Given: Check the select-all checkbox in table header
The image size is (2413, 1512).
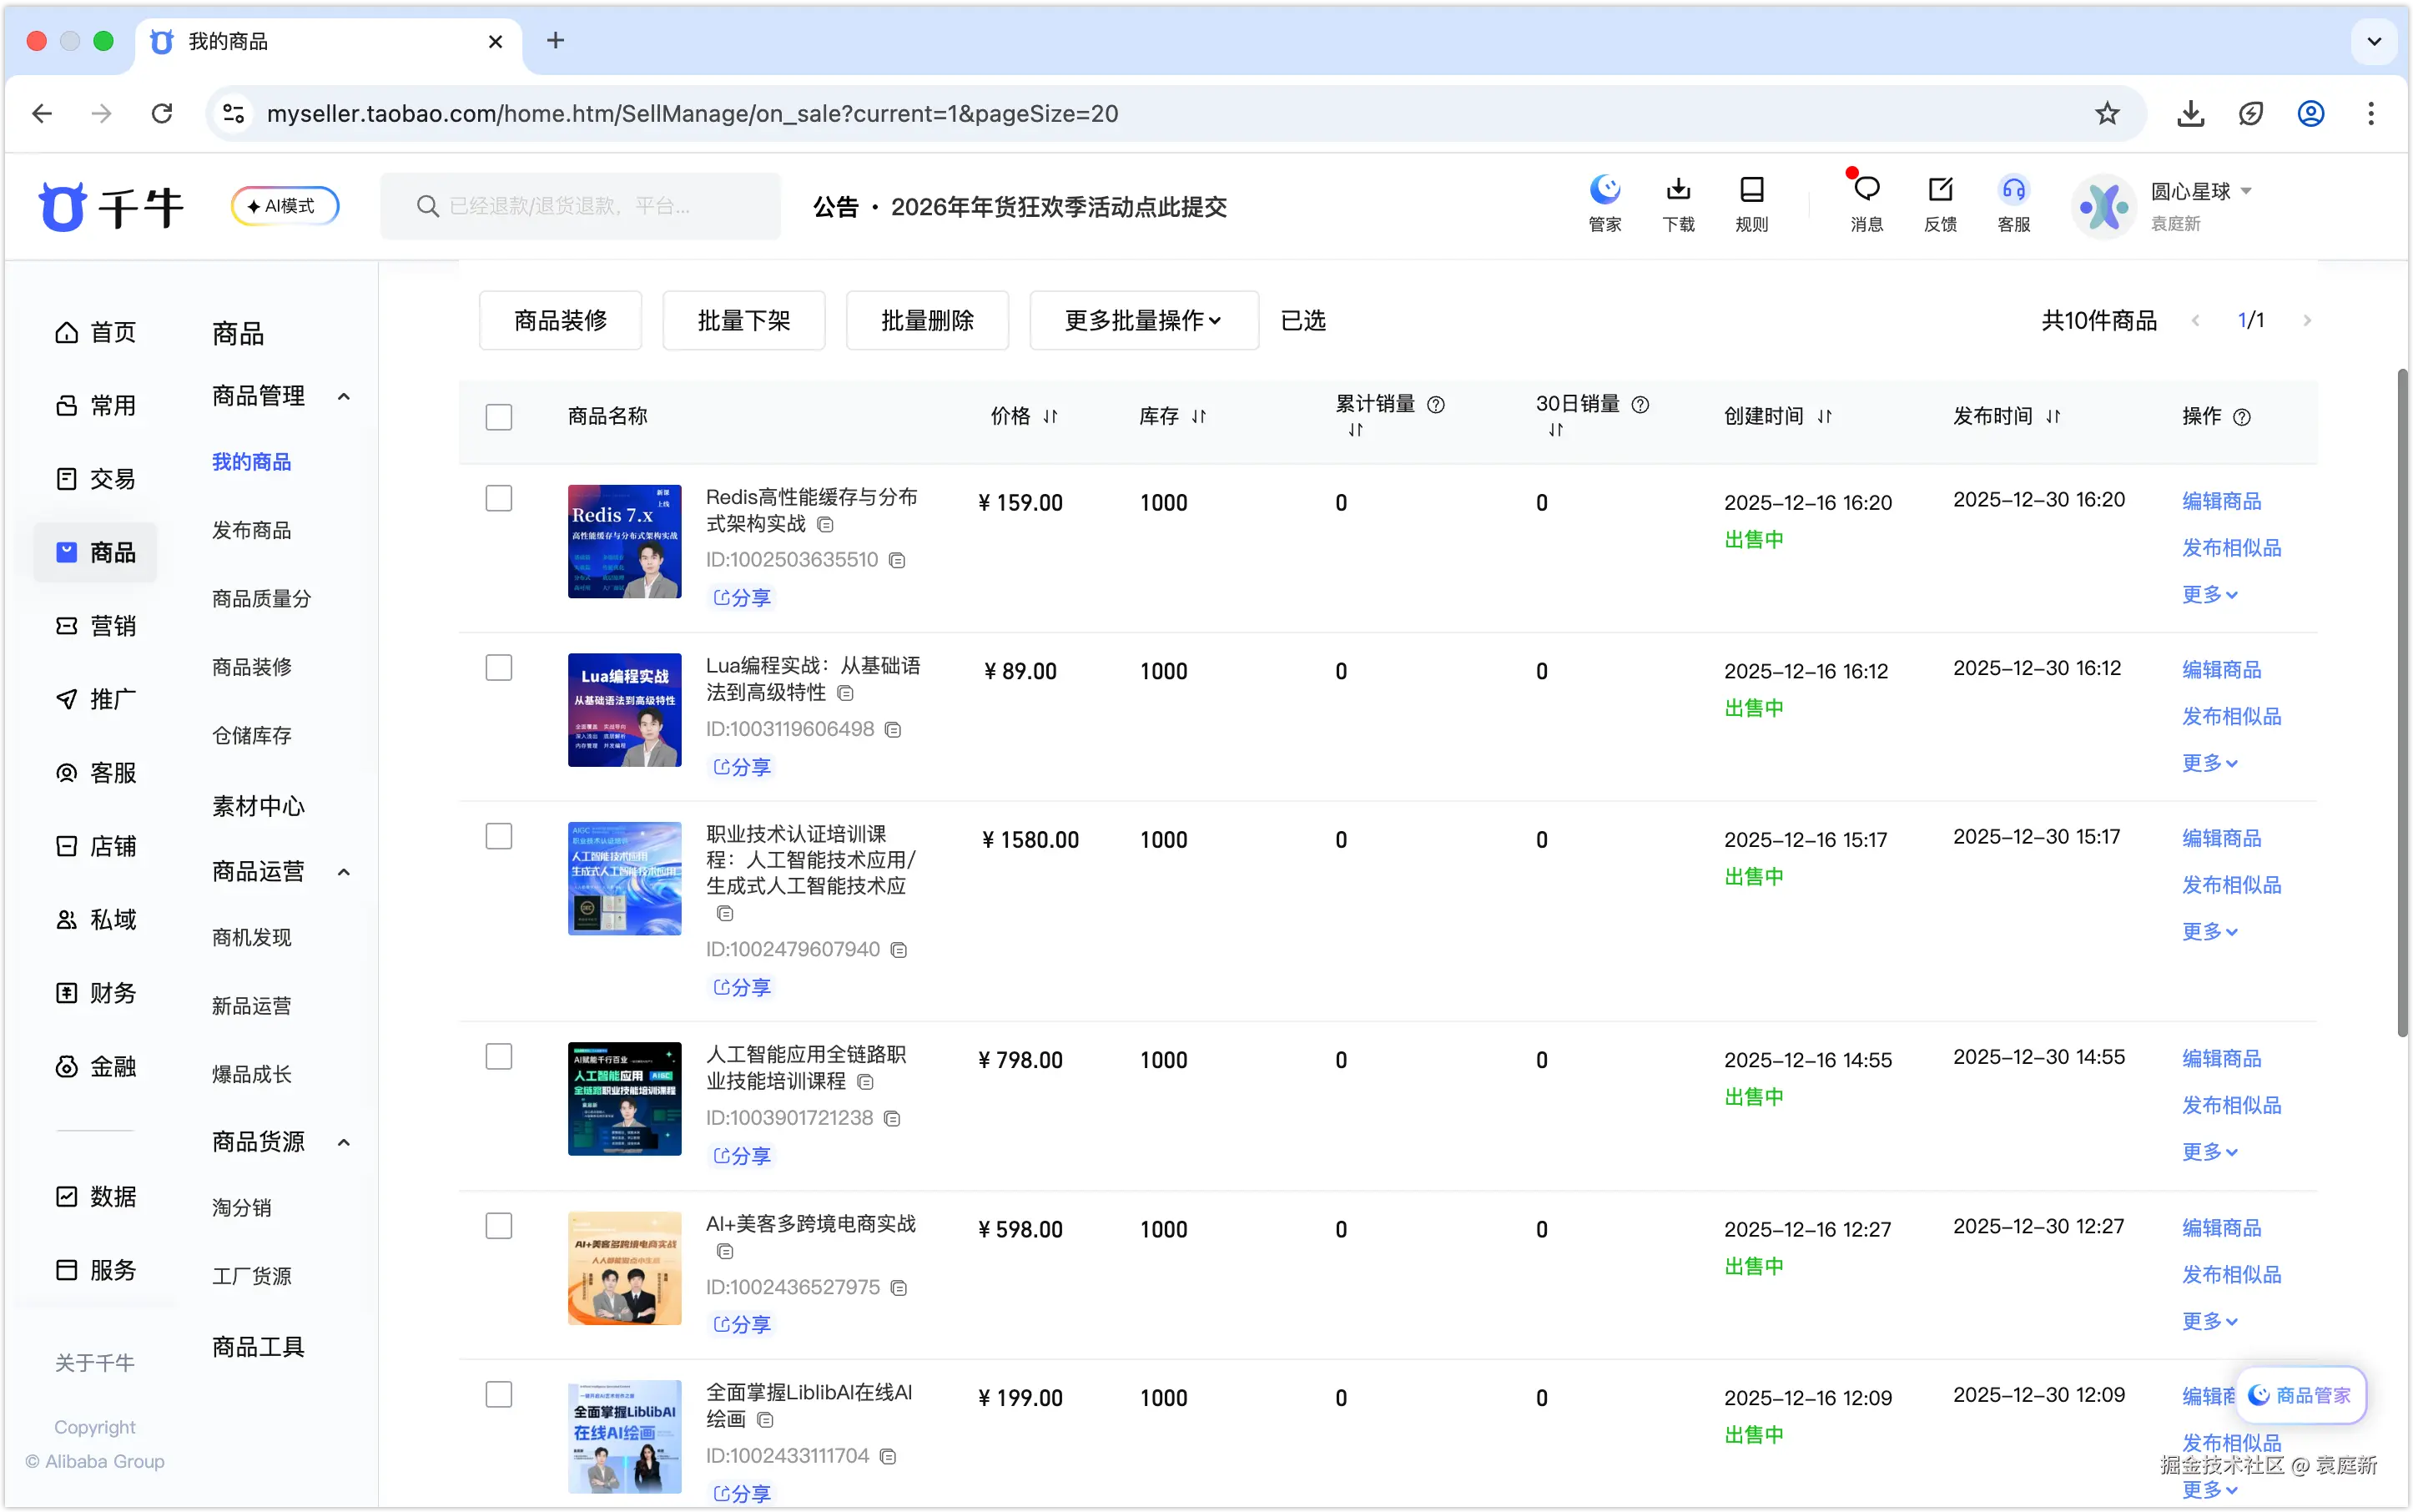Looking at the screenshot, I should 498,417.
